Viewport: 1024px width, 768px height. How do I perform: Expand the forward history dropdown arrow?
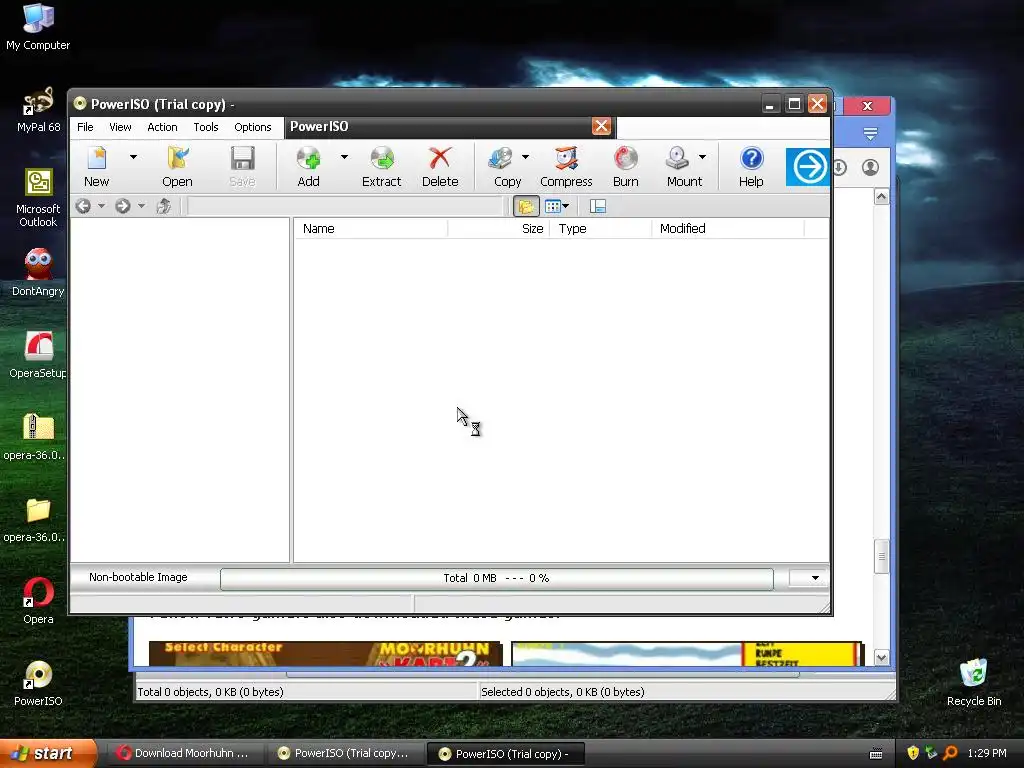click(141, 206)
